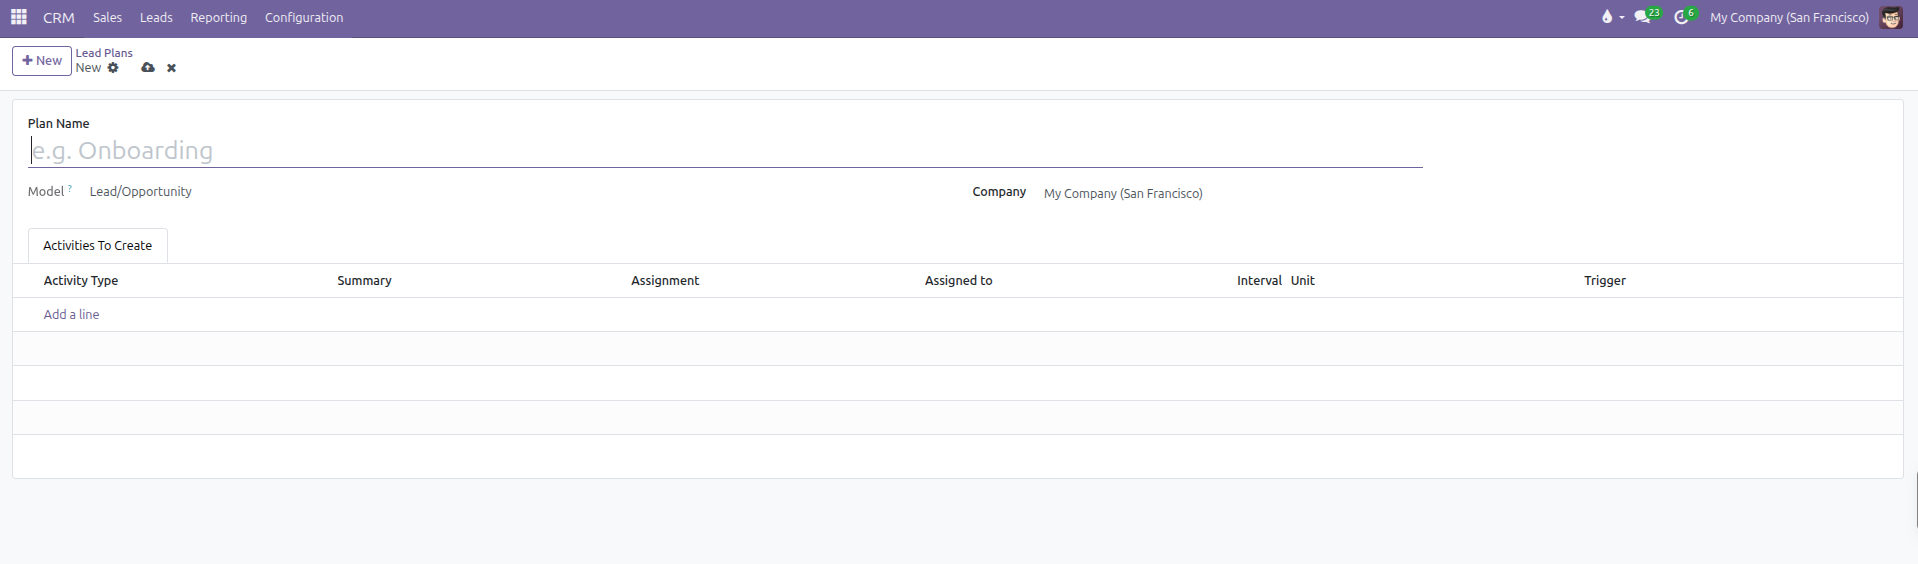This screenshot has height=564, width=1918.
Task: Sort by Activity Type column header
Action: 81,281
